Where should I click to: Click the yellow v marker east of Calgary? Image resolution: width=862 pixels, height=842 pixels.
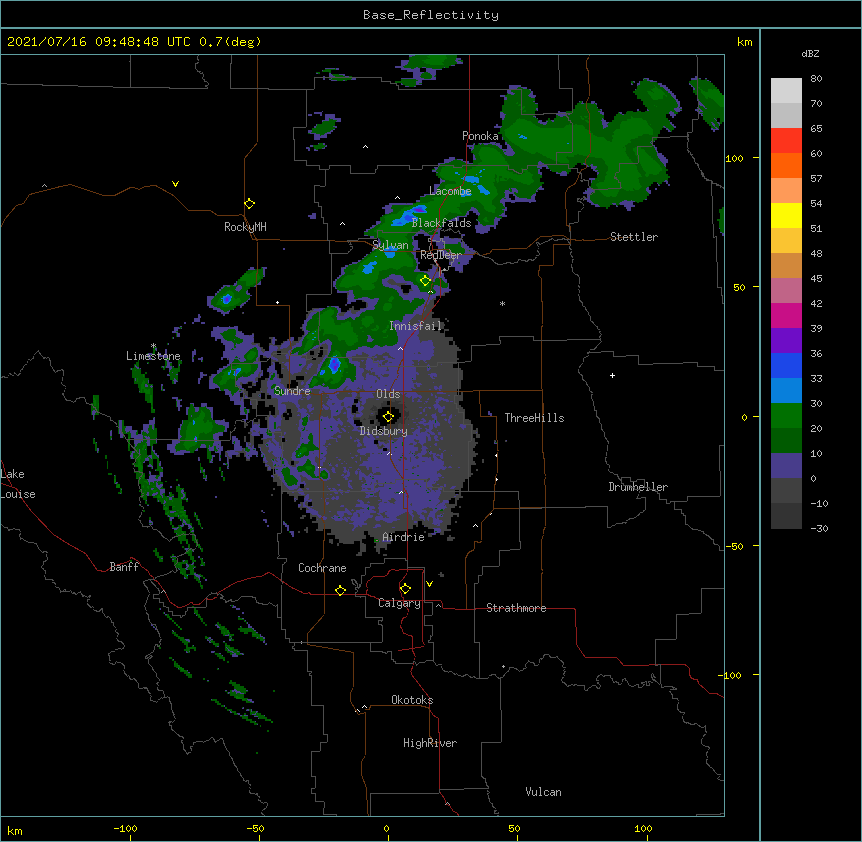(x=429, y=584)
